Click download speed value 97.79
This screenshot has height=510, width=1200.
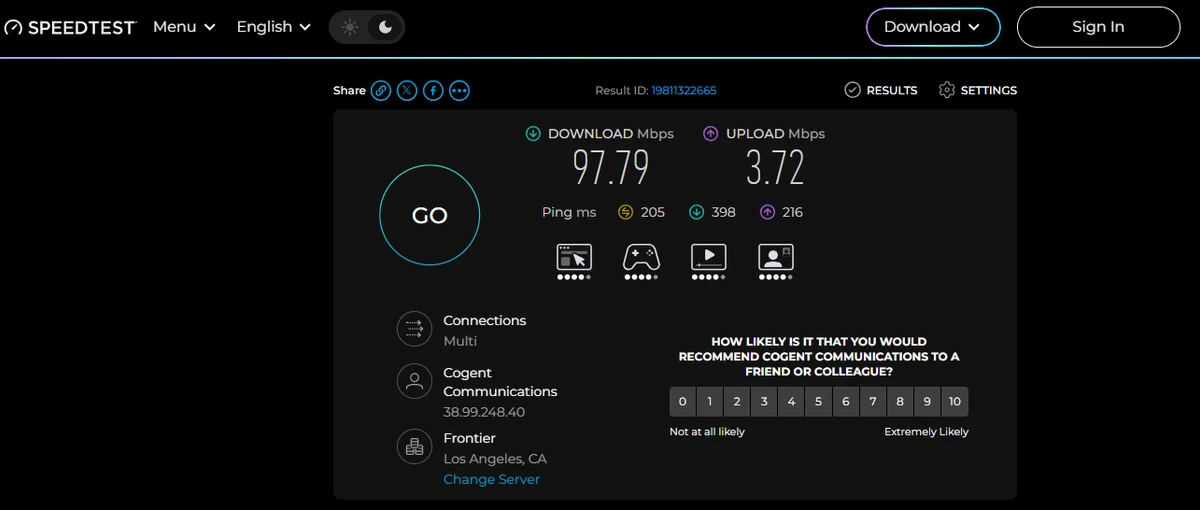[611, 168]
